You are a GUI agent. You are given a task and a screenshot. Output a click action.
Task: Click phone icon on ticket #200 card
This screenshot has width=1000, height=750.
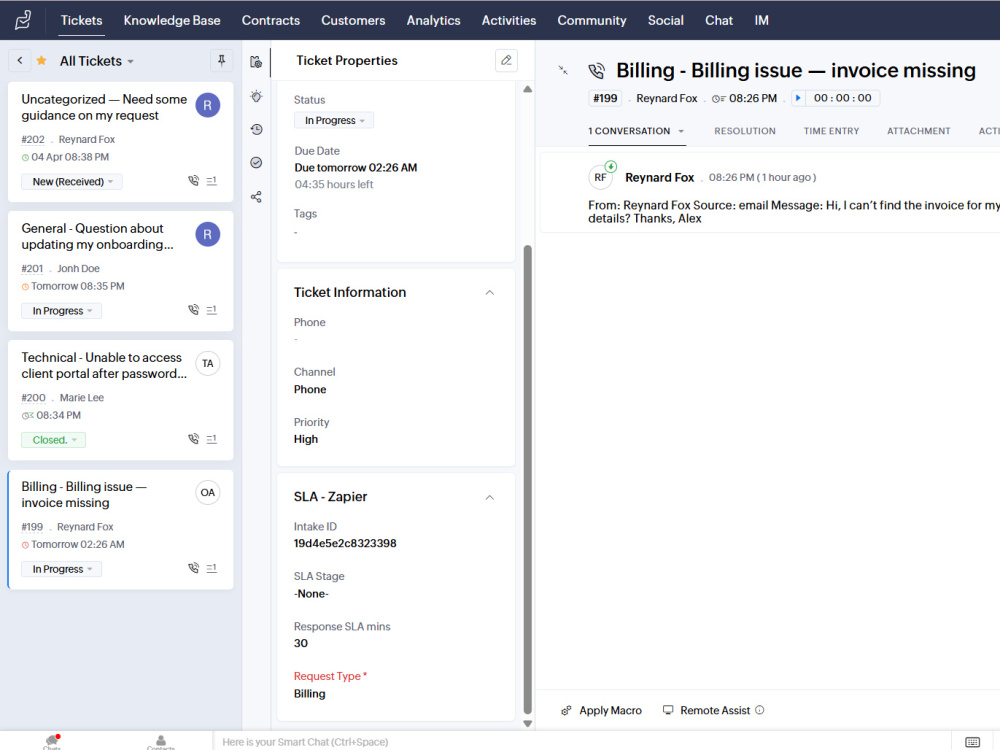(x=193, y=439)
